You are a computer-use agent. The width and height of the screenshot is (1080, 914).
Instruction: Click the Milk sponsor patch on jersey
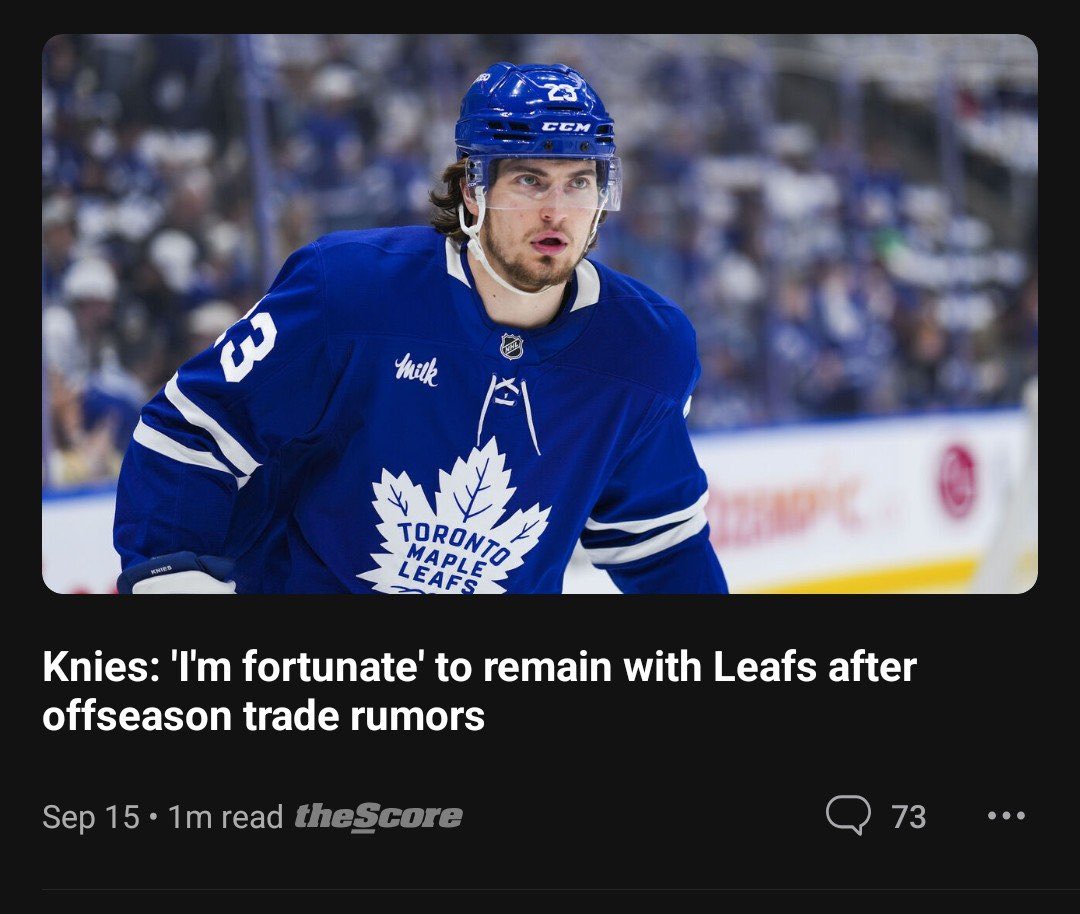[416, 371]
